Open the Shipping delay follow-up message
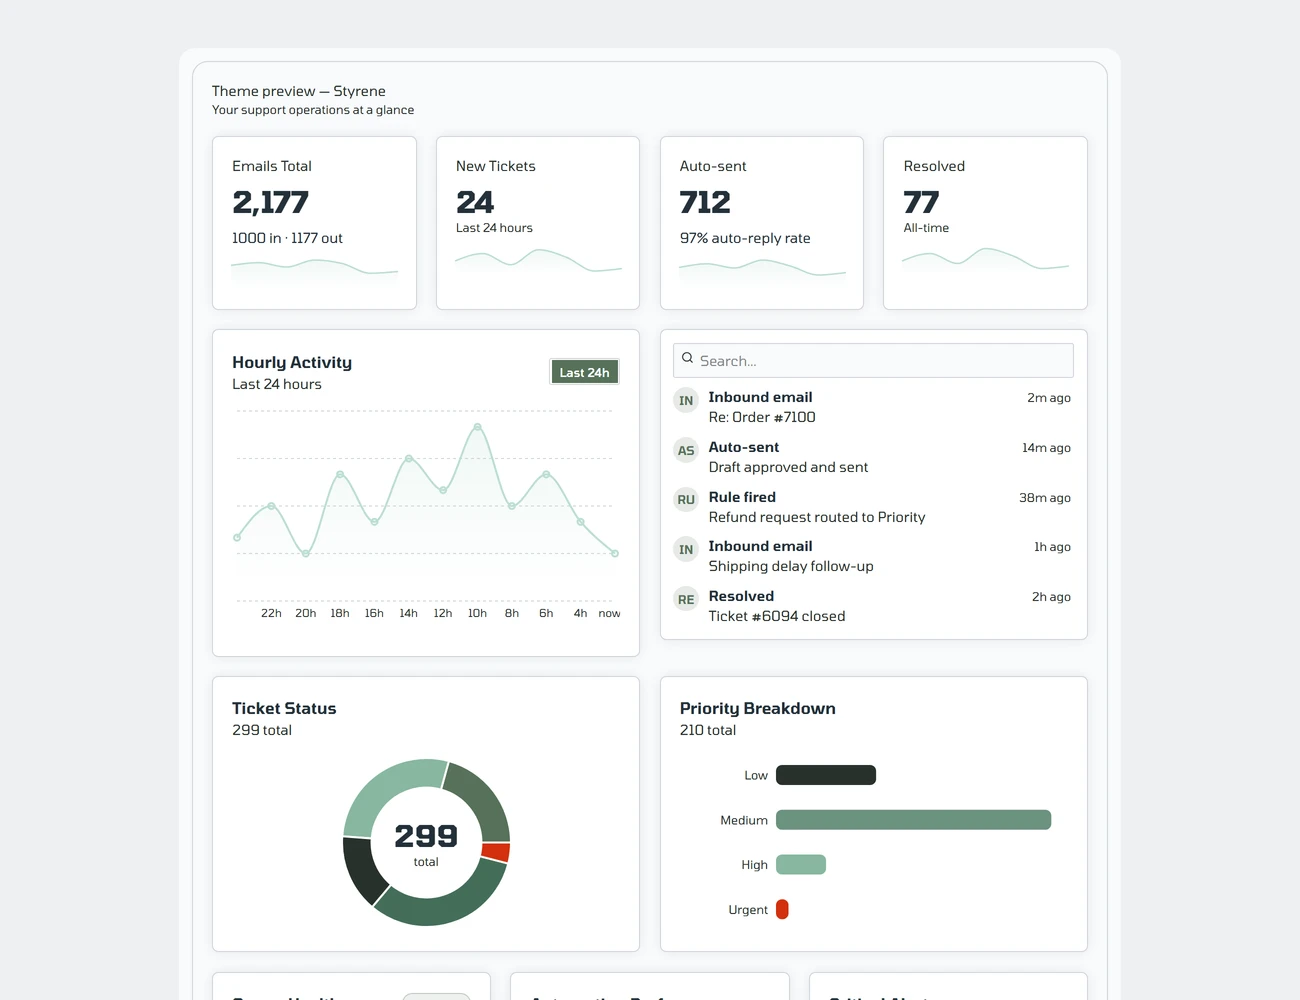This screenshot has width=1300, height=1000. coord(791,566)
